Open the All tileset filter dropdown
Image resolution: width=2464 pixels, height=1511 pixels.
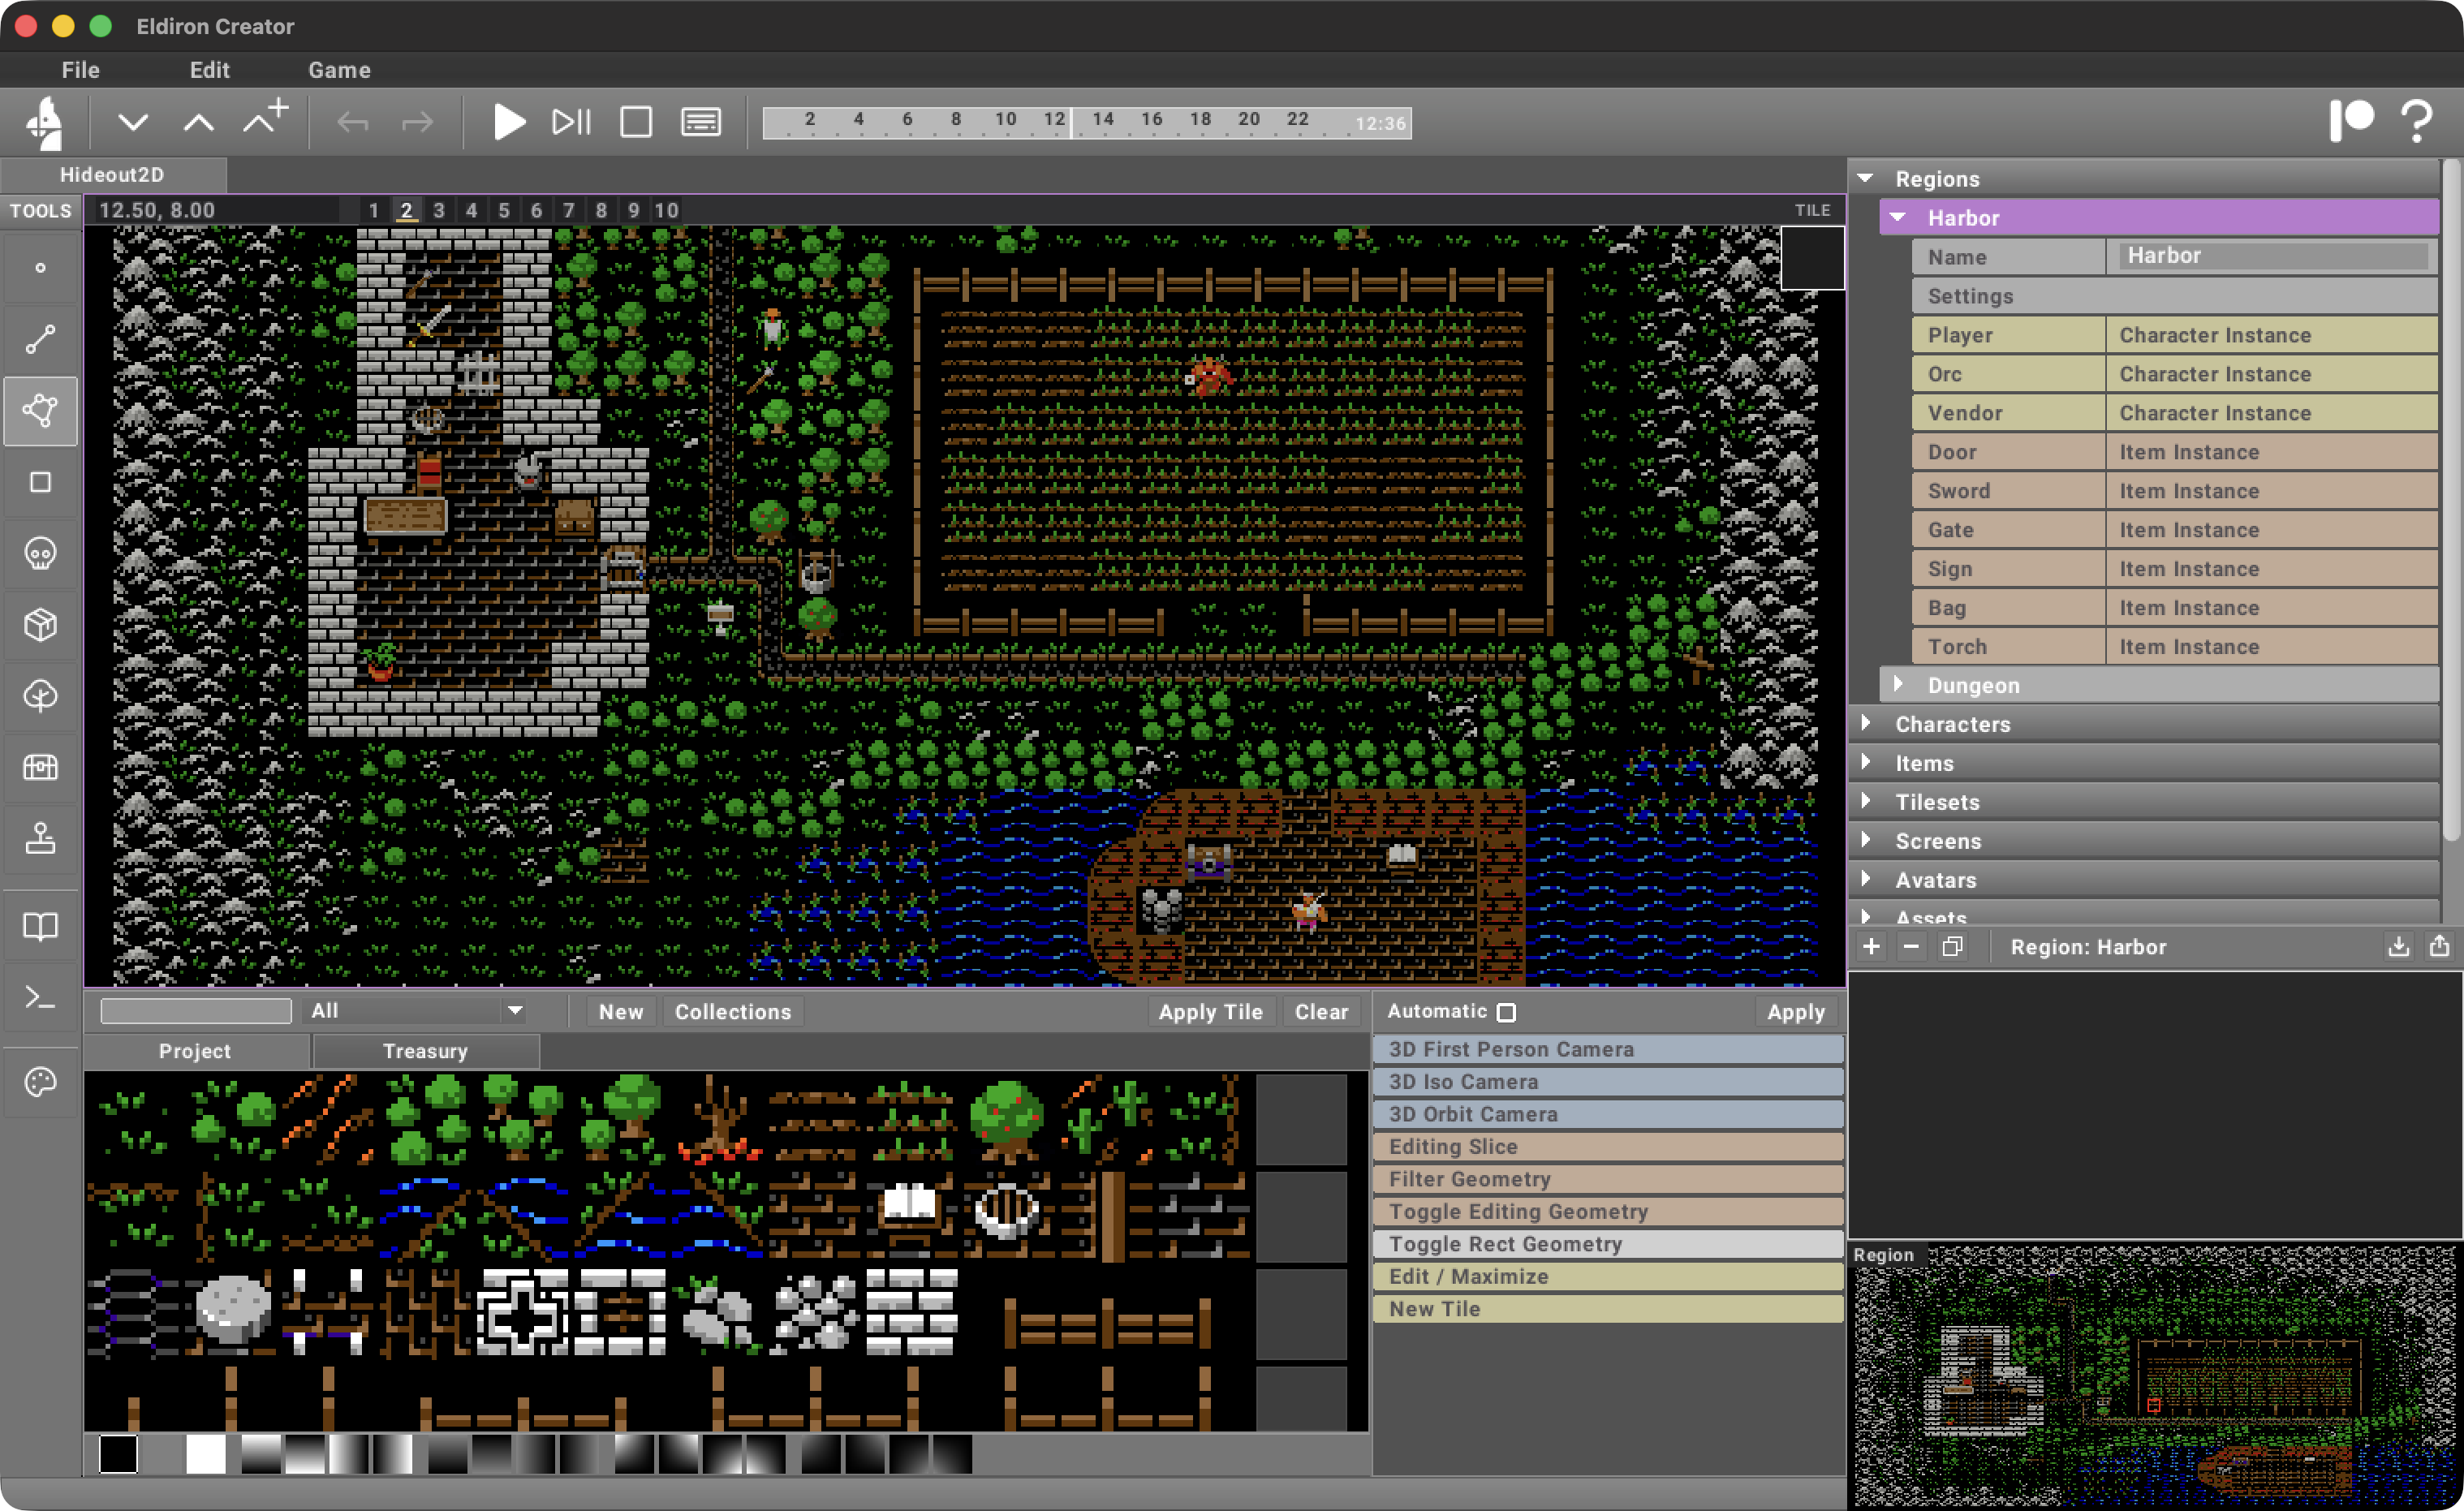(413, 1011)
